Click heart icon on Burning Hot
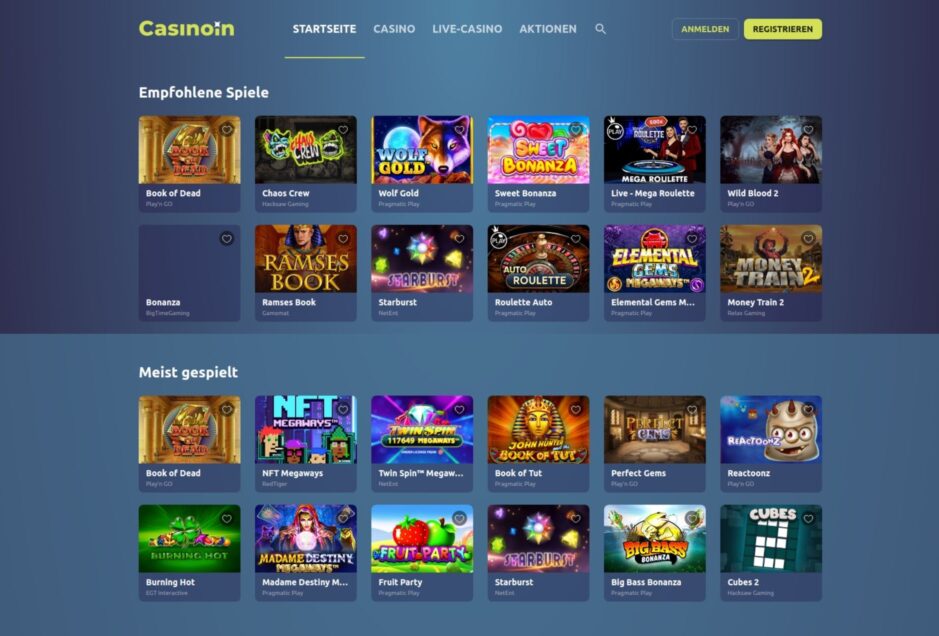This screenshot has height=636, width=939. tap(226, 519)
